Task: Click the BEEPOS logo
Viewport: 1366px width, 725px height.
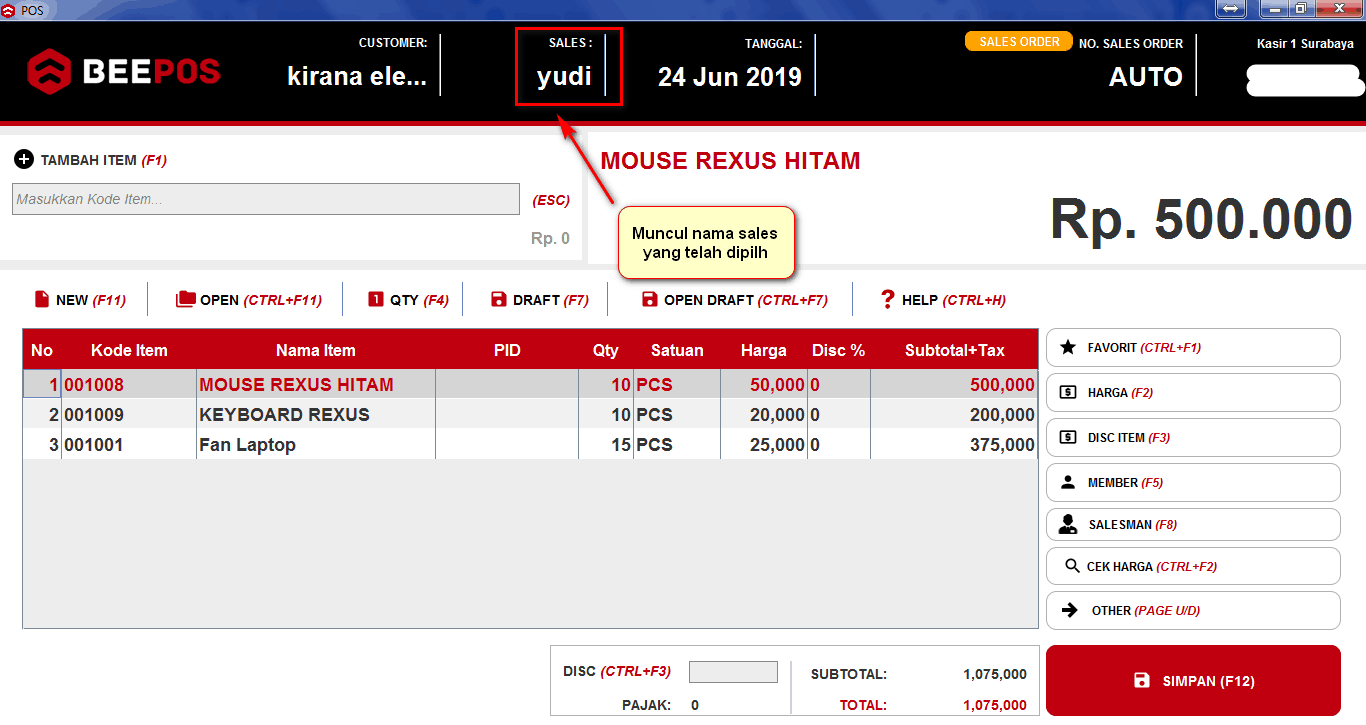Action: pos(124,71)
